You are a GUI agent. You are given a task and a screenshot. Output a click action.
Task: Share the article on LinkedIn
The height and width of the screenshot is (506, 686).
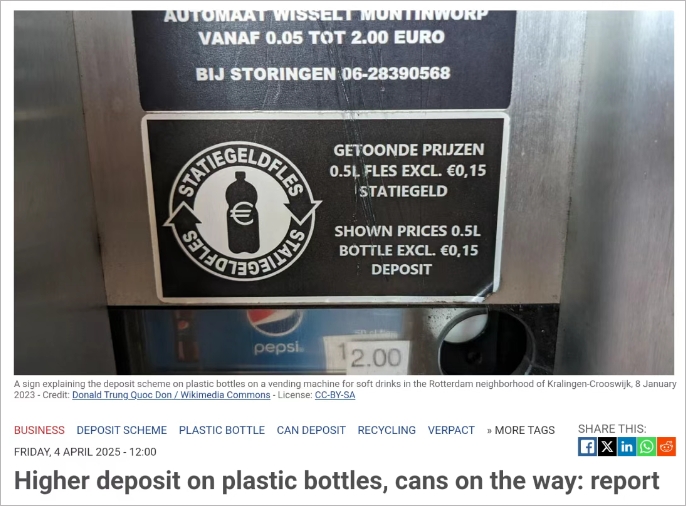627,447
